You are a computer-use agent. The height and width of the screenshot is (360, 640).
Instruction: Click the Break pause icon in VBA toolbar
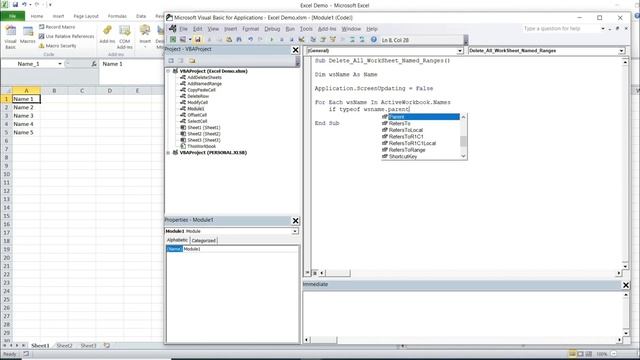coord(282,40)
